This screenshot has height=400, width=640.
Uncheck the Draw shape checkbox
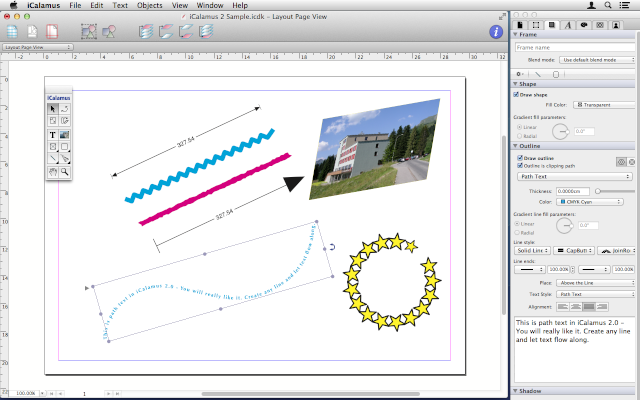(517, 95)
